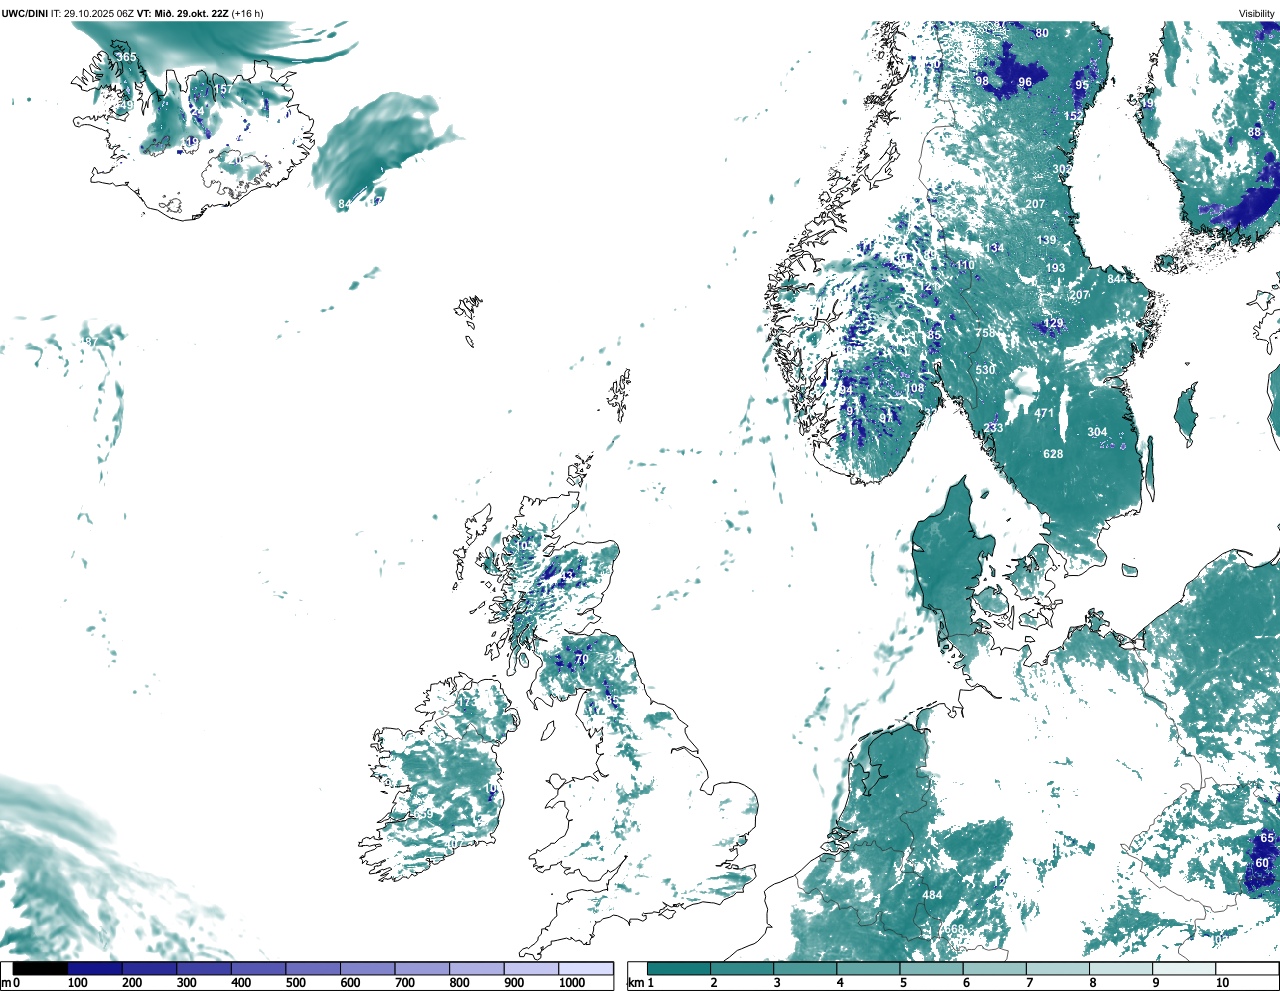Click the '152' visibility value on the map
The height and width of the screenshot is (991, 1280).
click(x=1073, y=116)
